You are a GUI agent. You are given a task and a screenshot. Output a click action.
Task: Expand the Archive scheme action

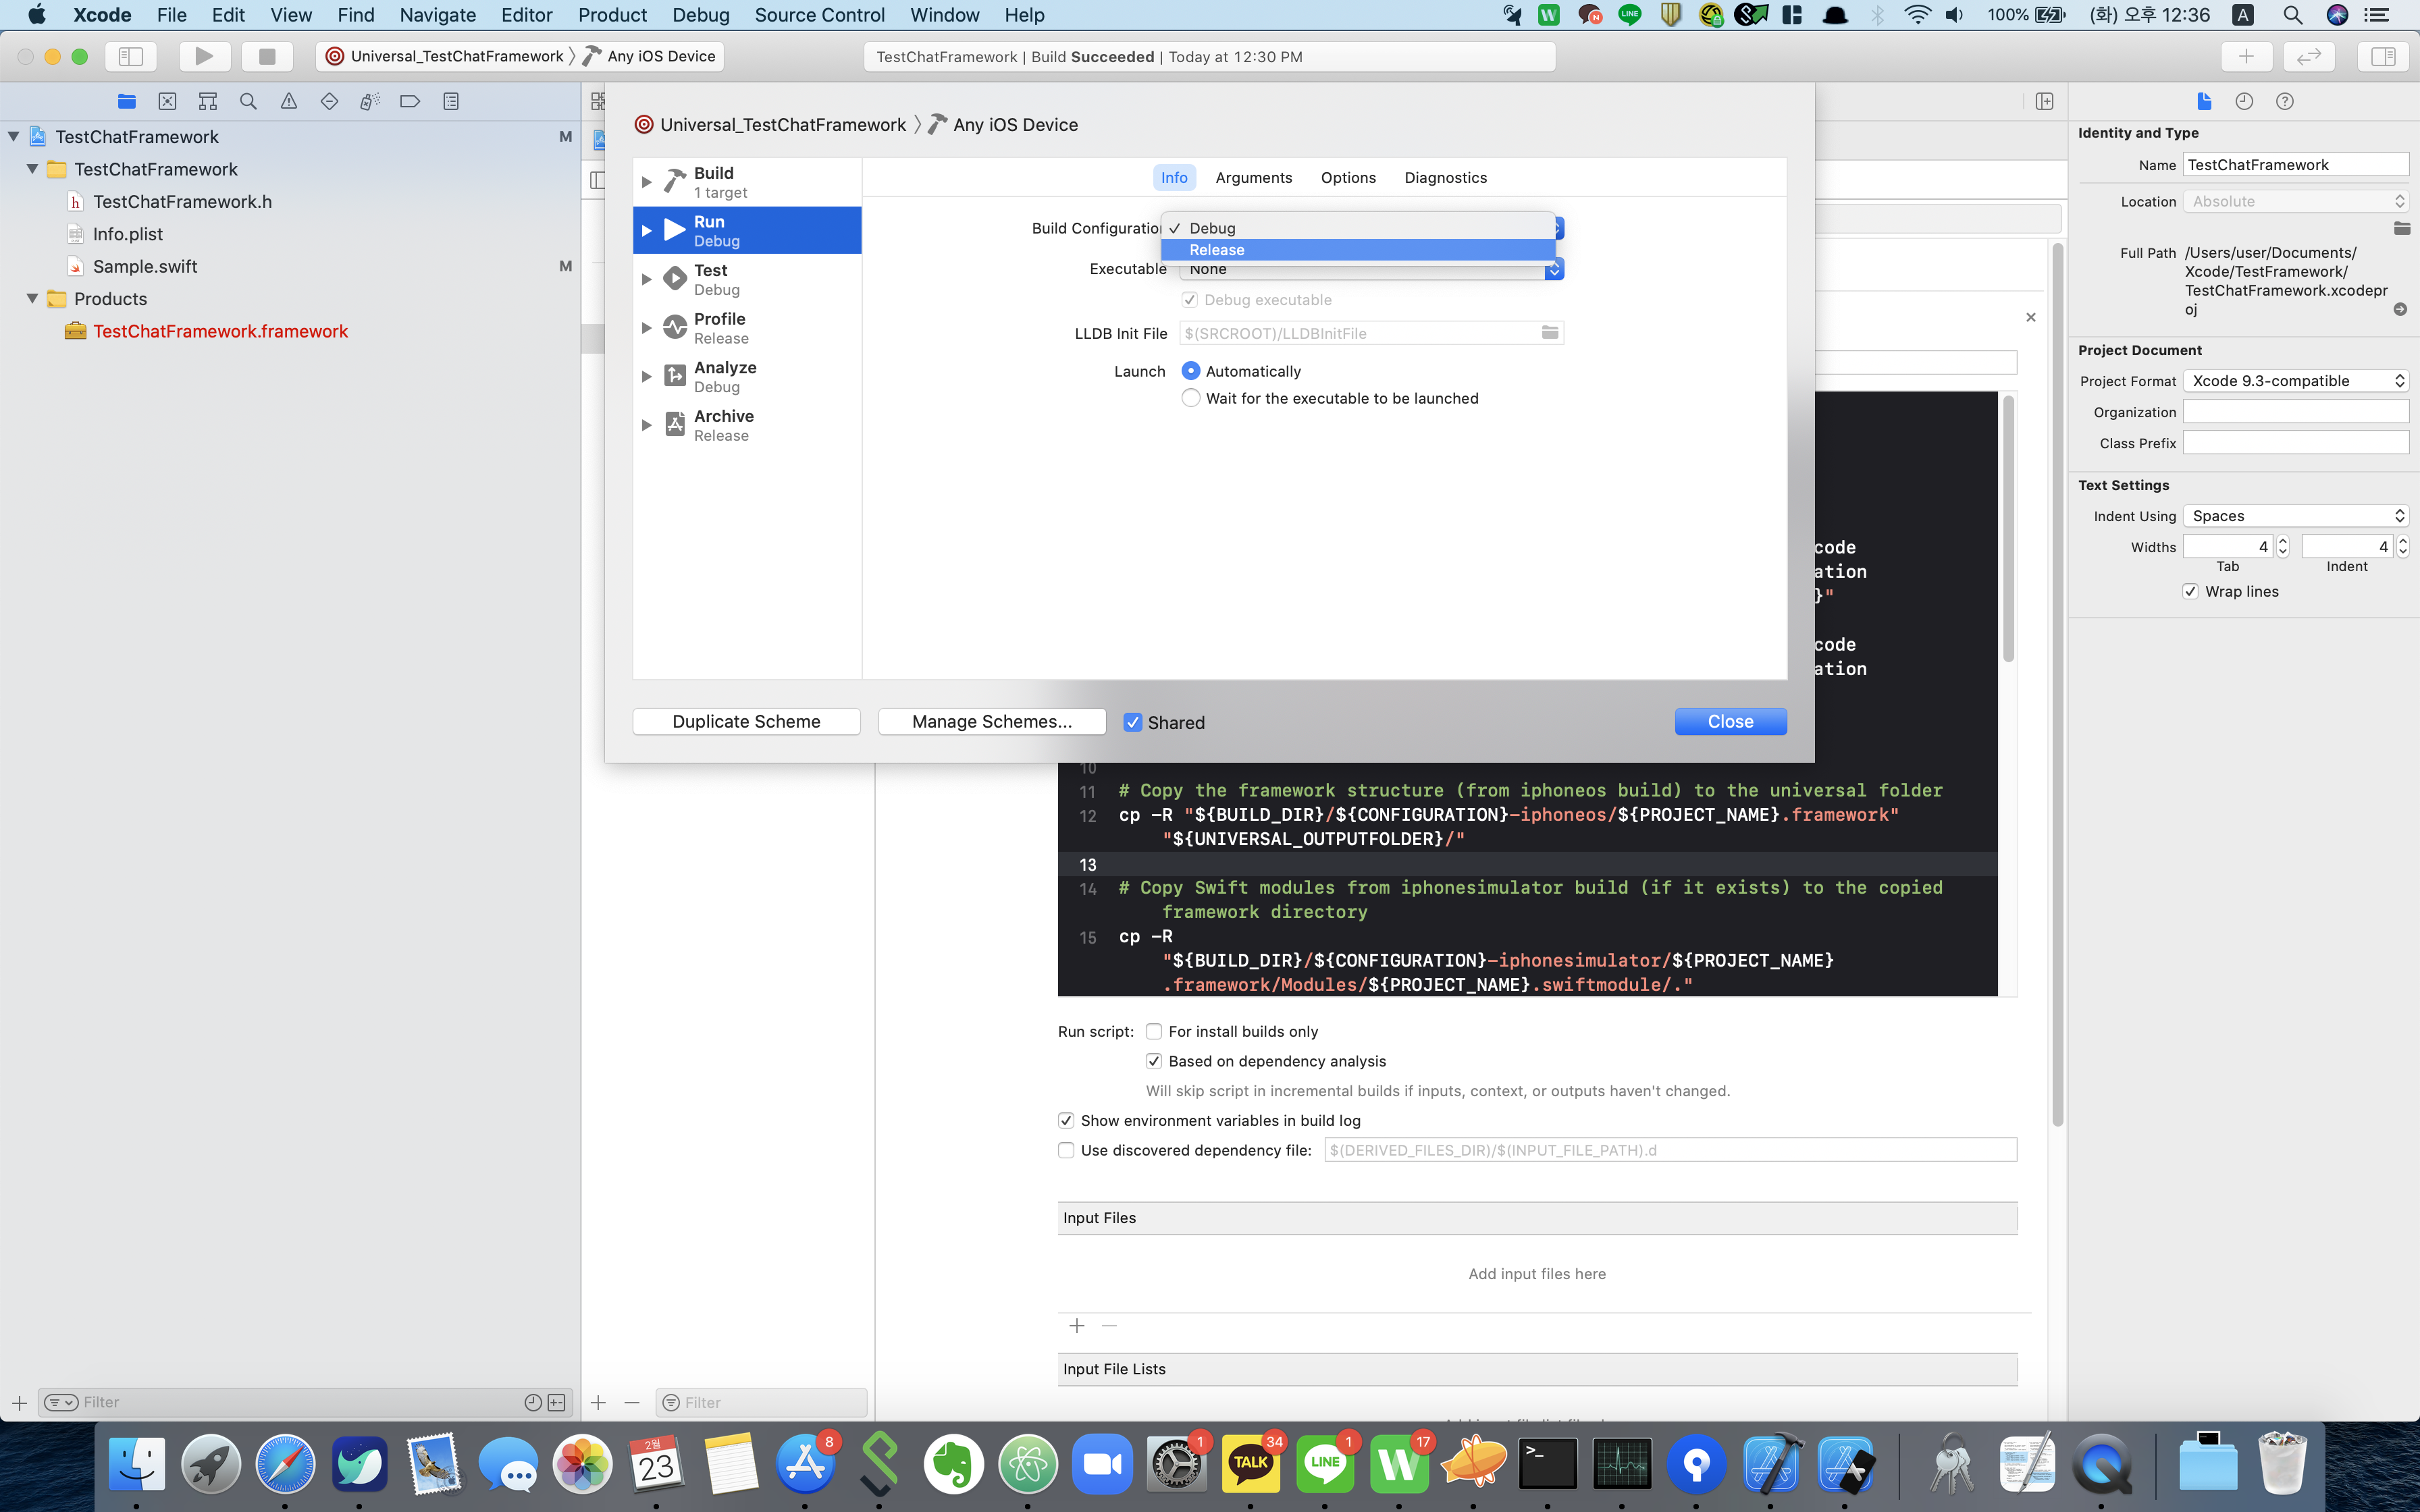tap(646, 425)
